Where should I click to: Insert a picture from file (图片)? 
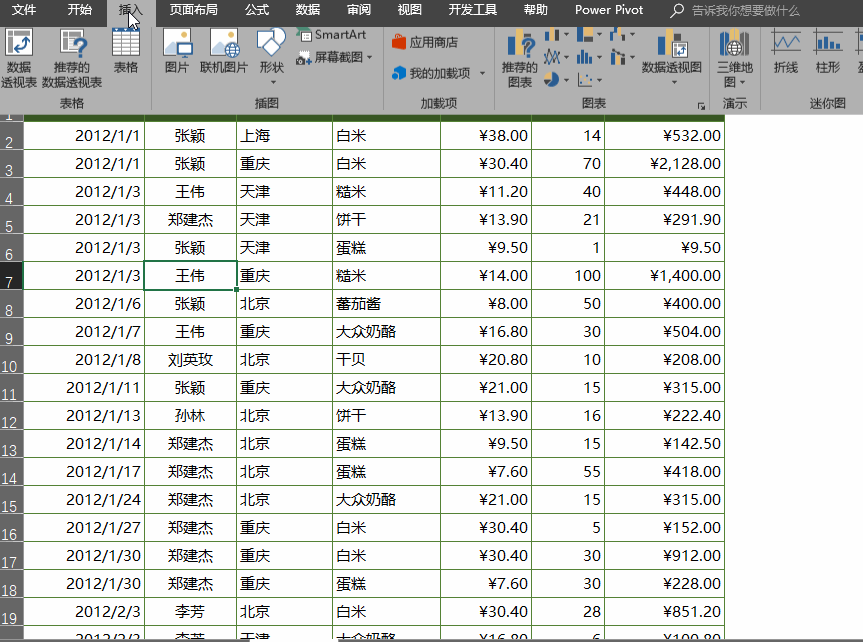point(177,51)
